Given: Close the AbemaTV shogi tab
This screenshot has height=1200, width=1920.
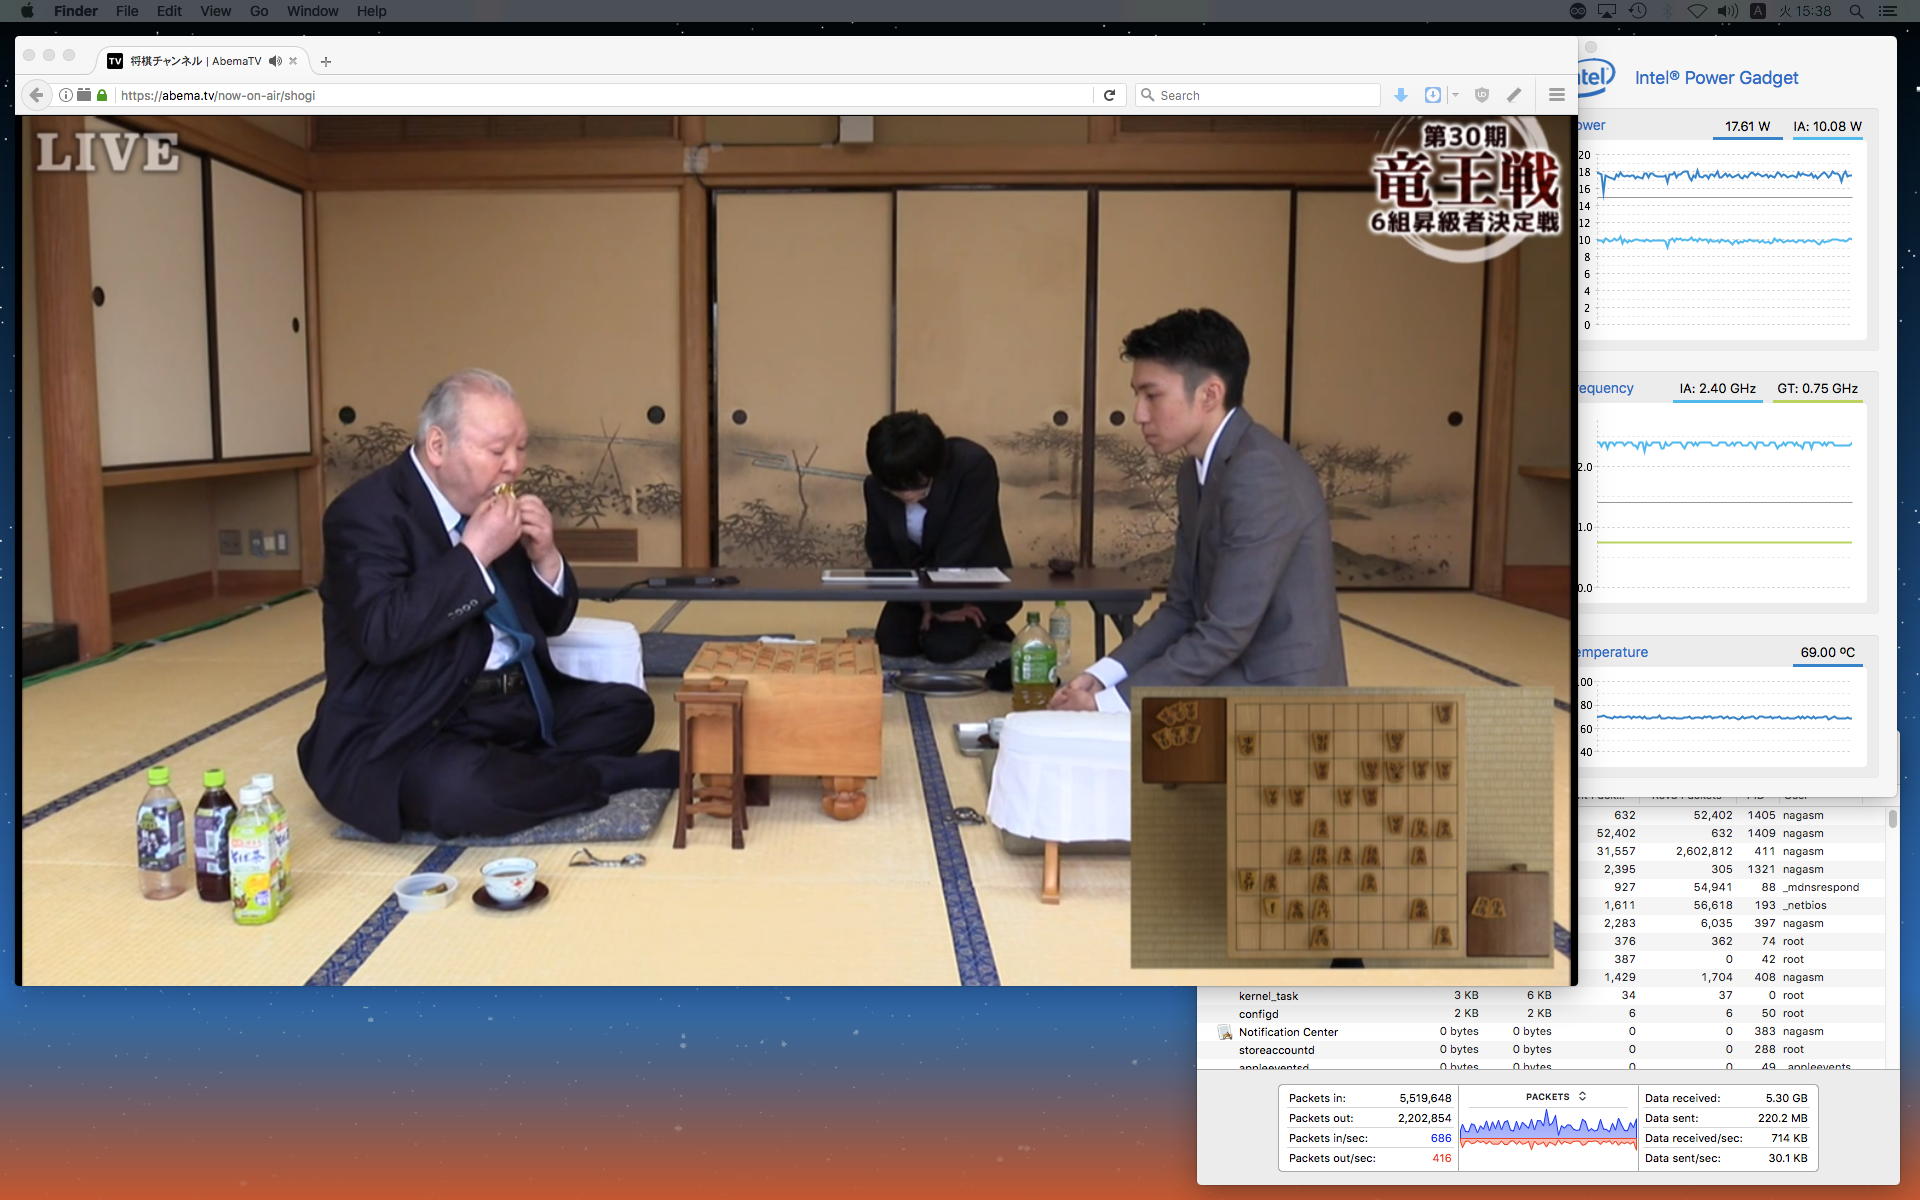Looking at the screenshot, I should [x=293, y=61].
